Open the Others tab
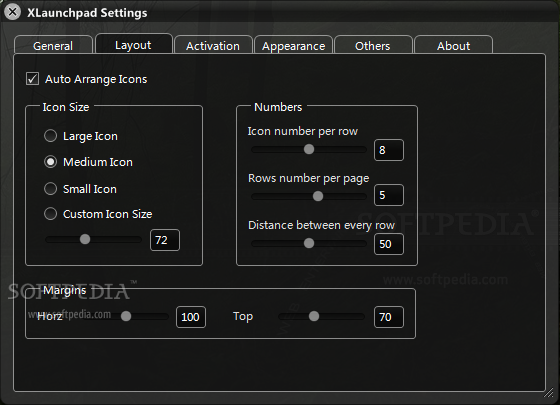This screenshot has width=560, height=405. click(x=372, y=46)
